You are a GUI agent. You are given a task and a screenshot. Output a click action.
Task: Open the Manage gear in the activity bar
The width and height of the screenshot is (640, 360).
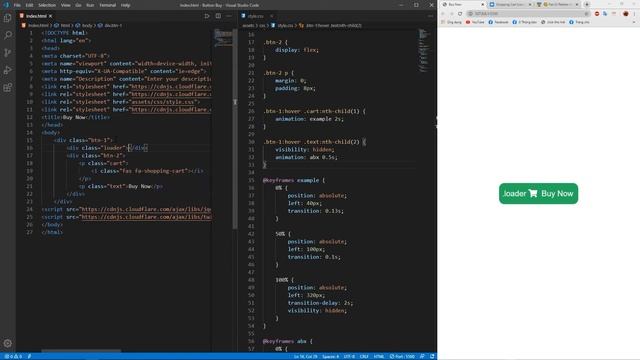pos(8,343)
